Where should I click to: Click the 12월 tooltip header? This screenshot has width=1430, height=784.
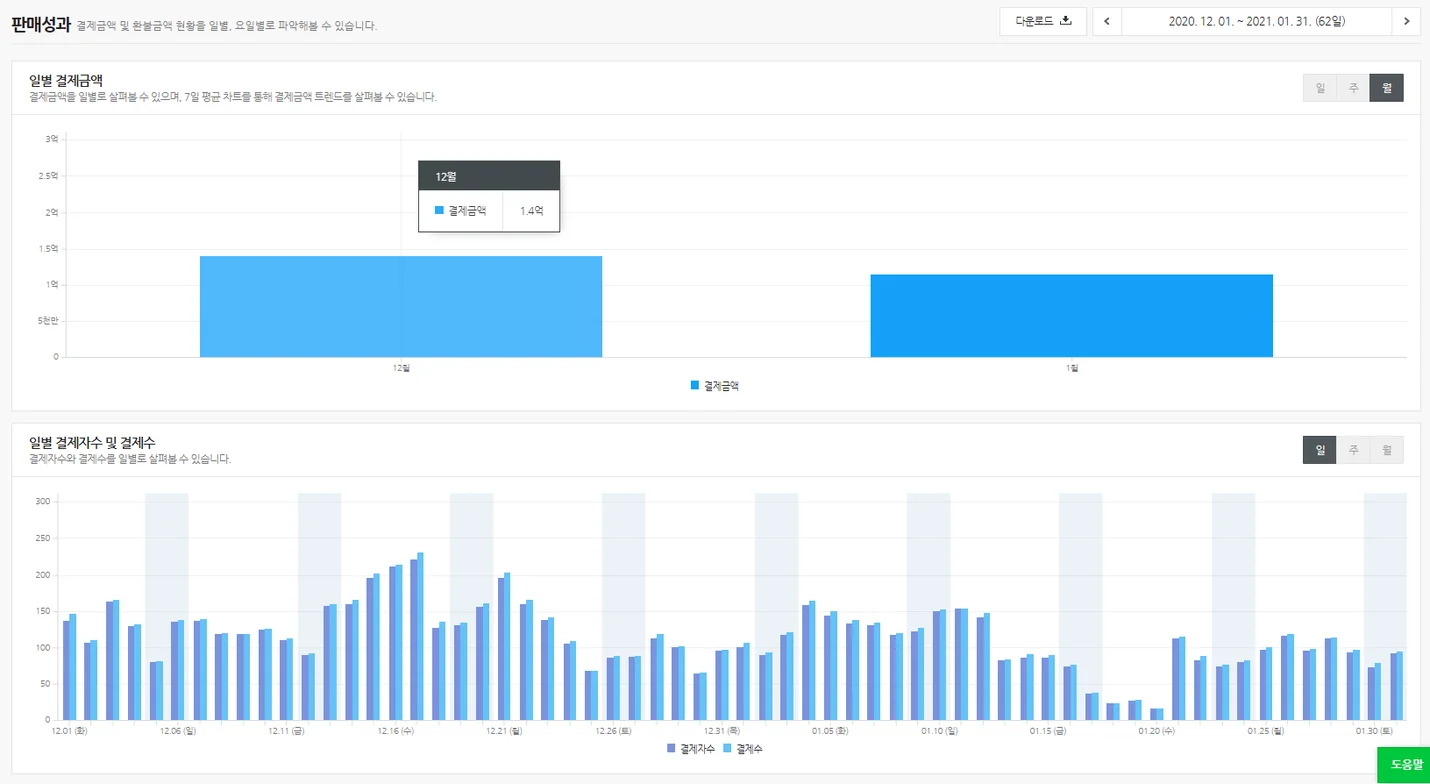(x=489, y=175)
